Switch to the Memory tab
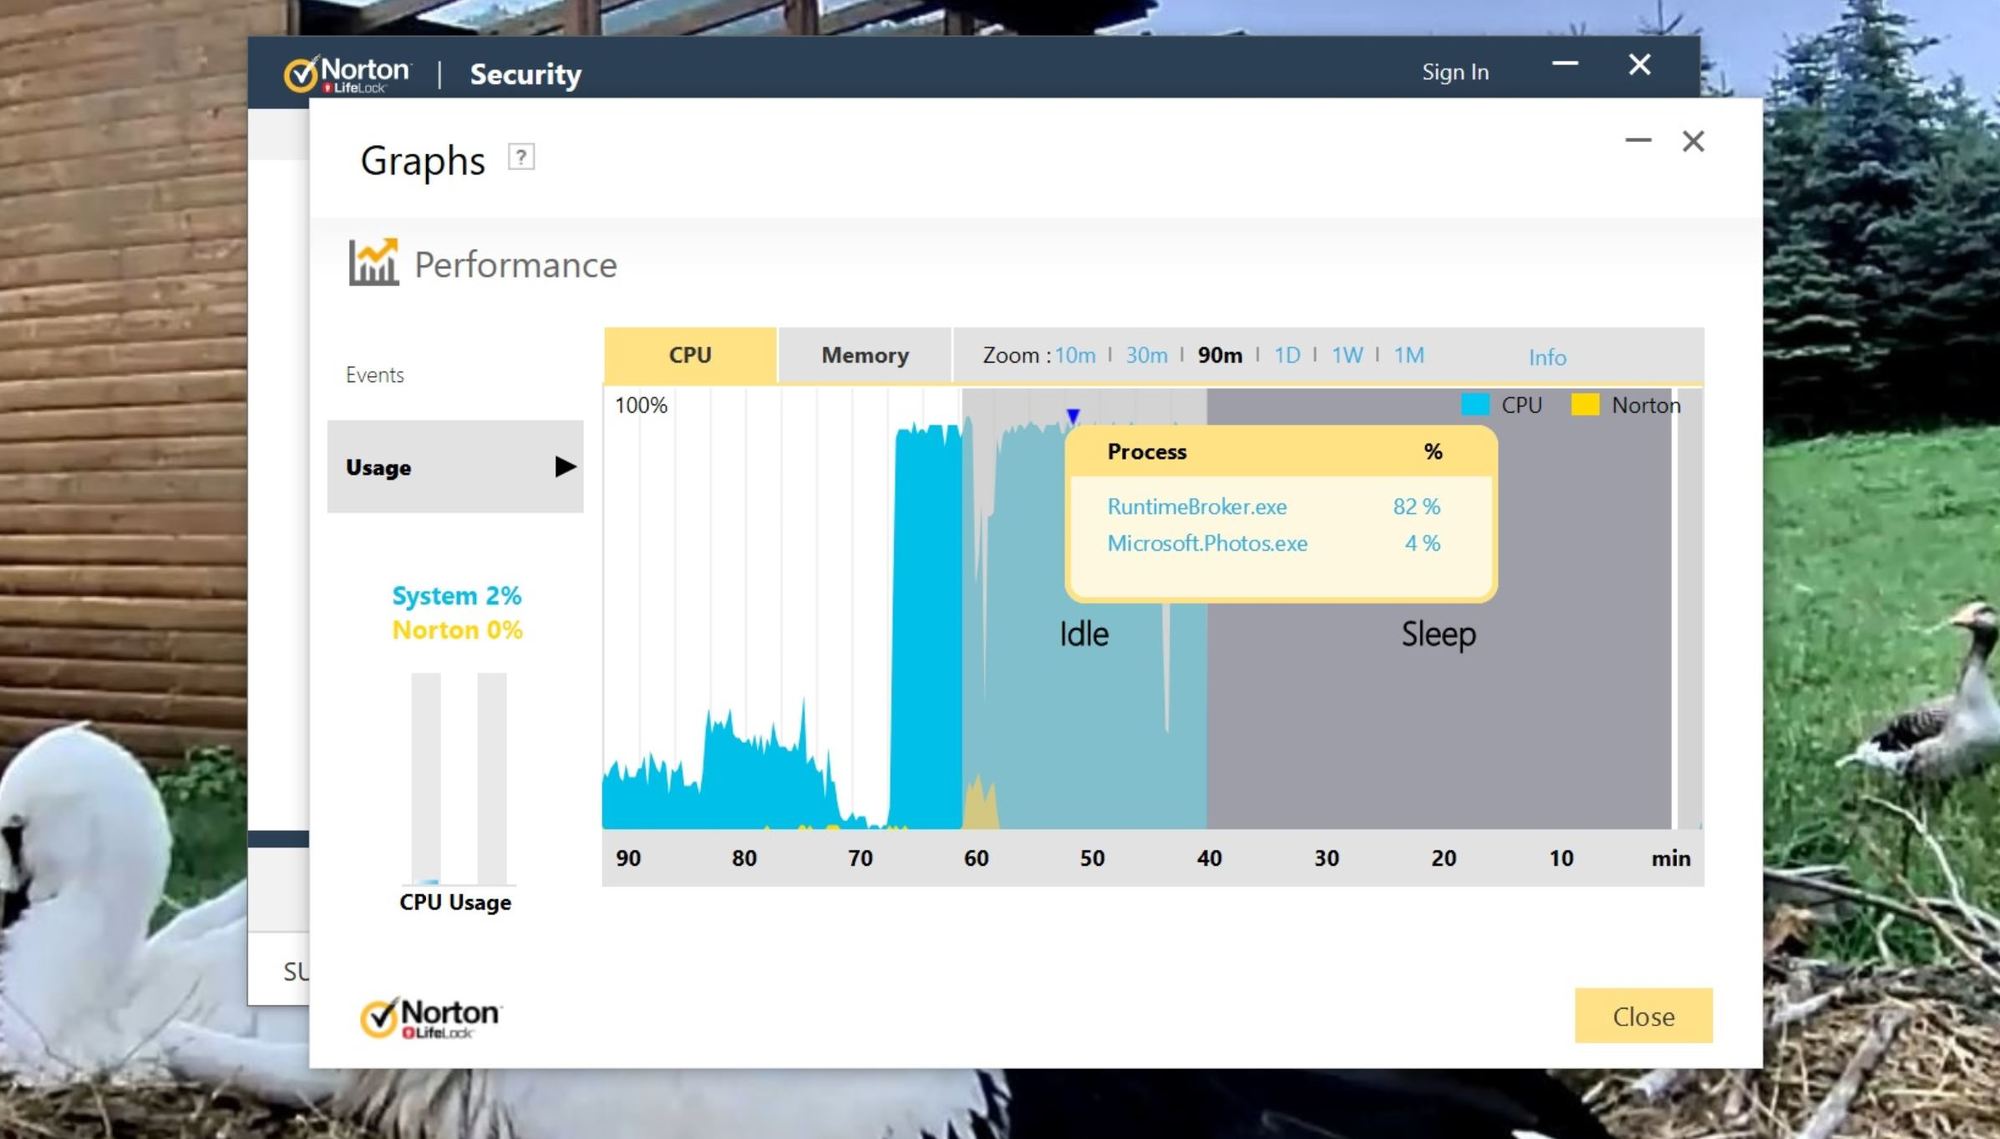 coord(865,355)
